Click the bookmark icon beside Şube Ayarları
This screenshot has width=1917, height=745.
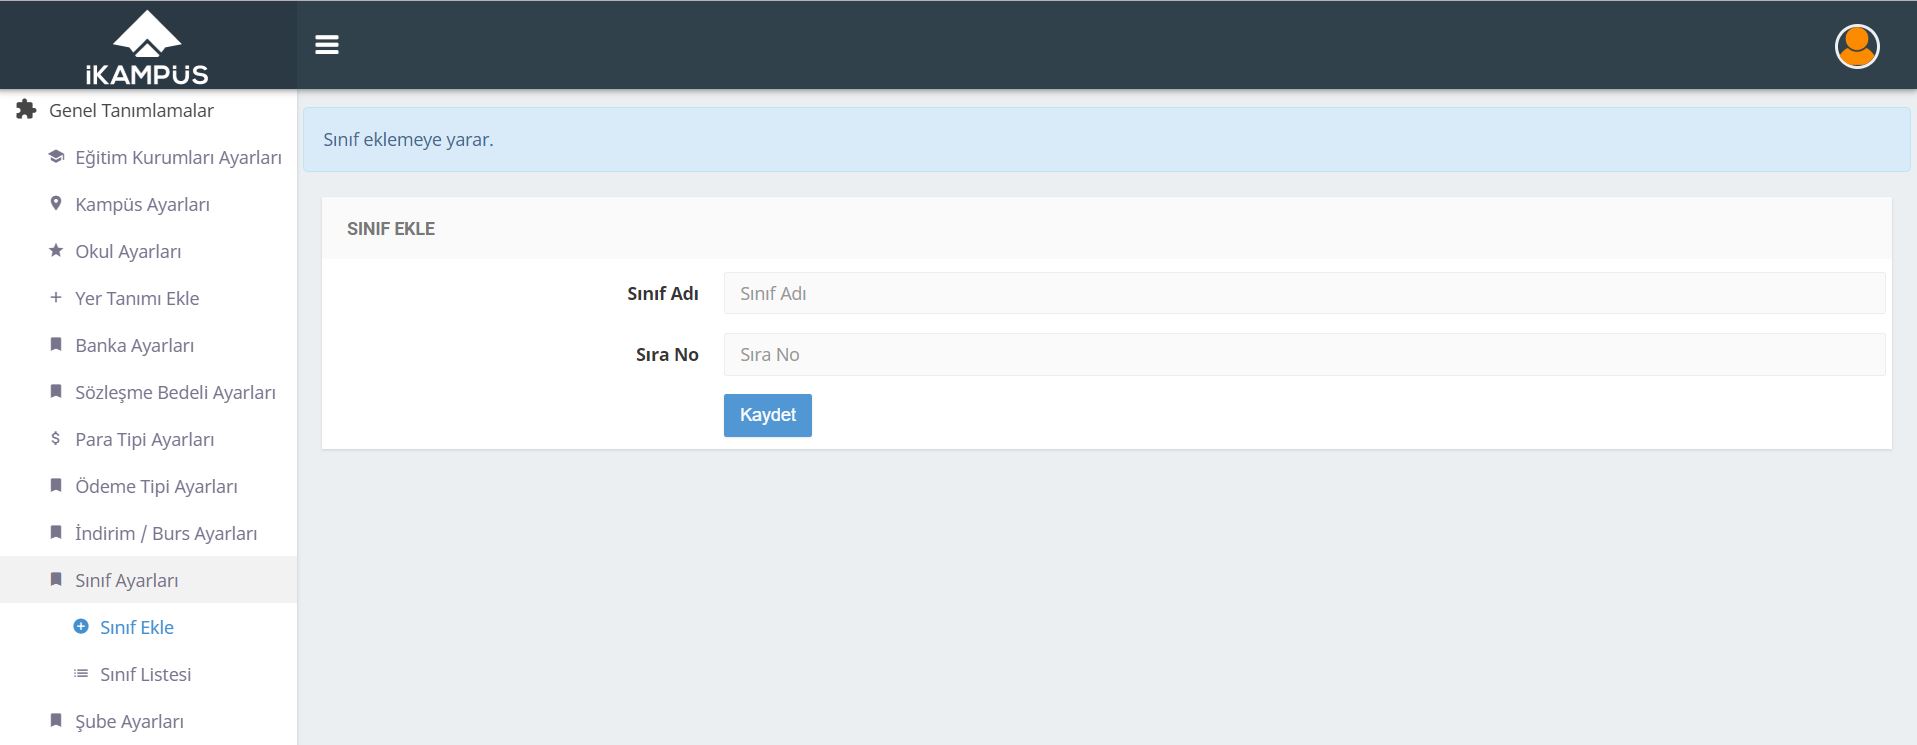click(56, 720)
